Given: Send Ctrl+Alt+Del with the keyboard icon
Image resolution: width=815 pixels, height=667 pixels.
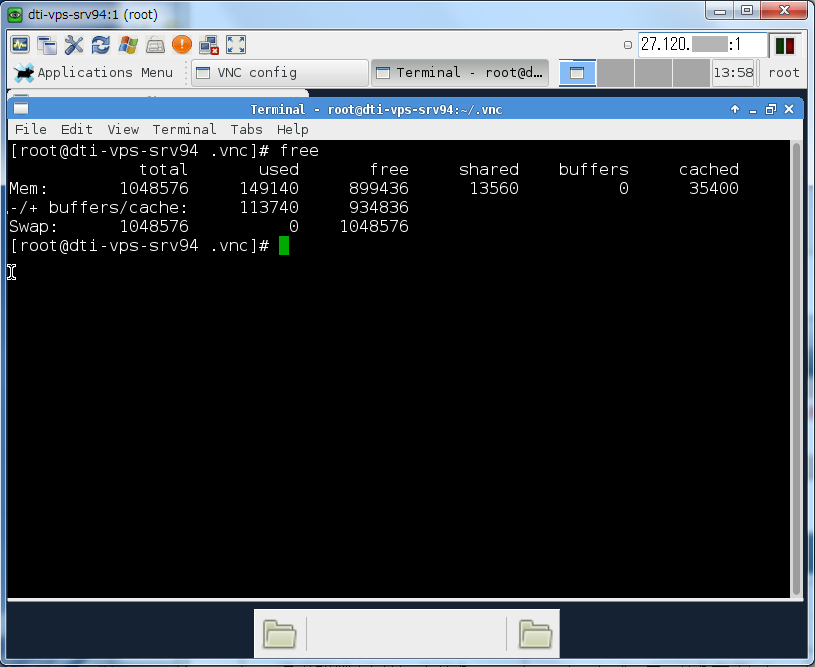Looking at the screenshot, I should [155, 44].
